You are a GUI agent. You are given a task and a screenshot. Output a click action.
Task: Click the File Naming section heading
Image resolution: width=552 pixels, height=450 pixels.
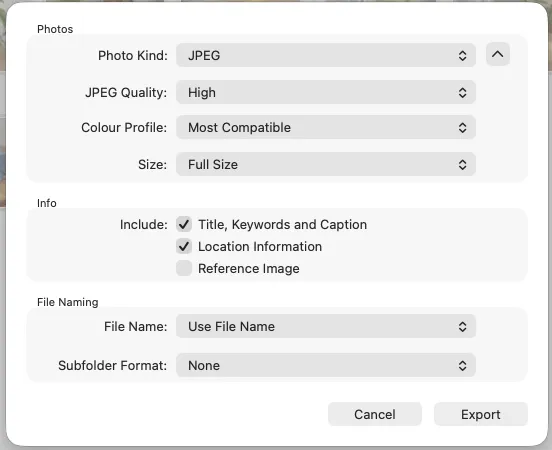pyautogui.click(x=68, y=302)
